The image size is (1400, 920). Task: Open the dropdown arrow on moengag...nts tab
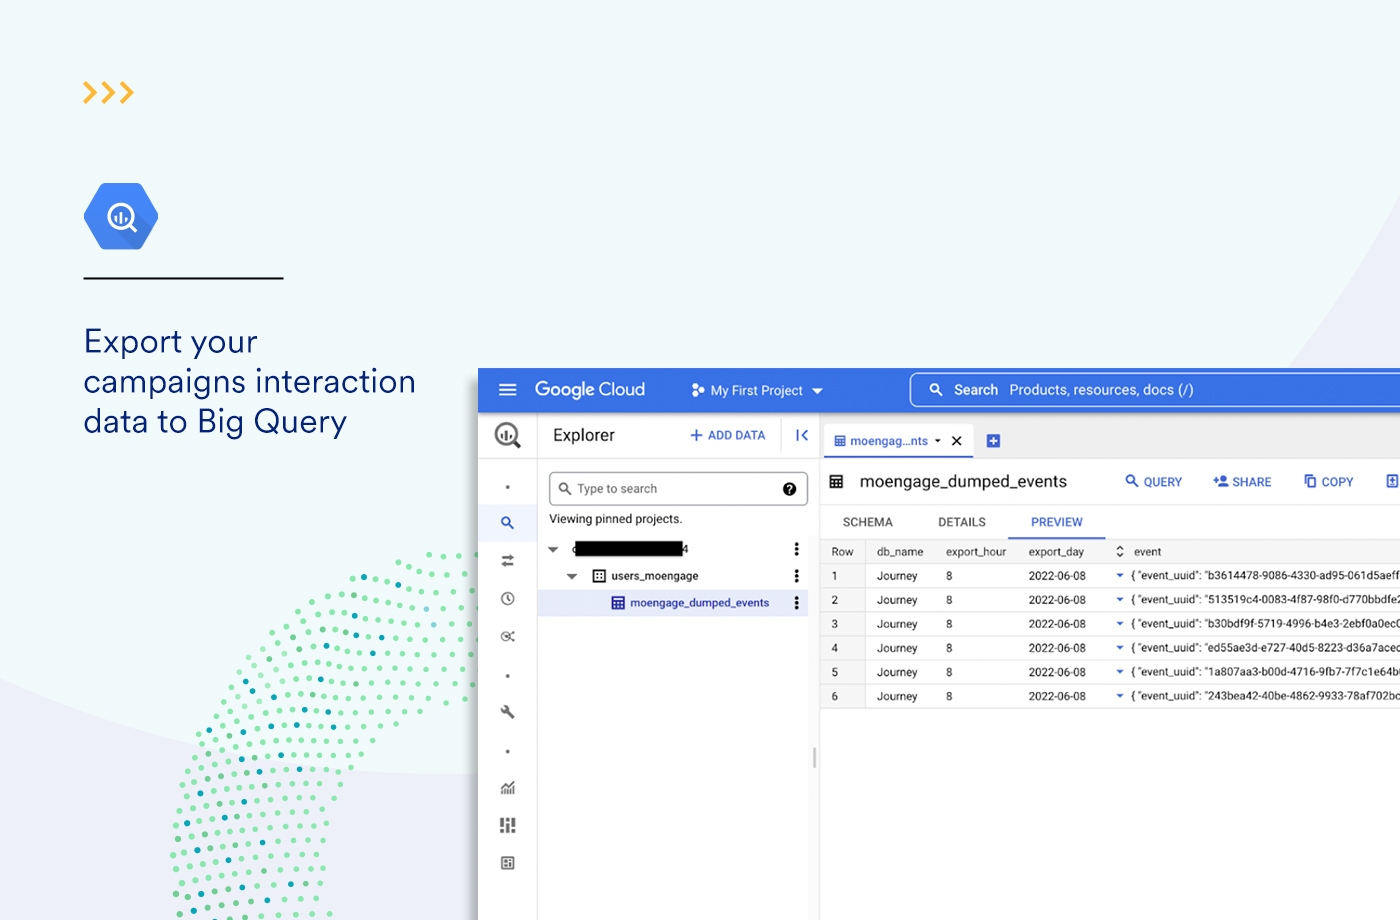938,441
